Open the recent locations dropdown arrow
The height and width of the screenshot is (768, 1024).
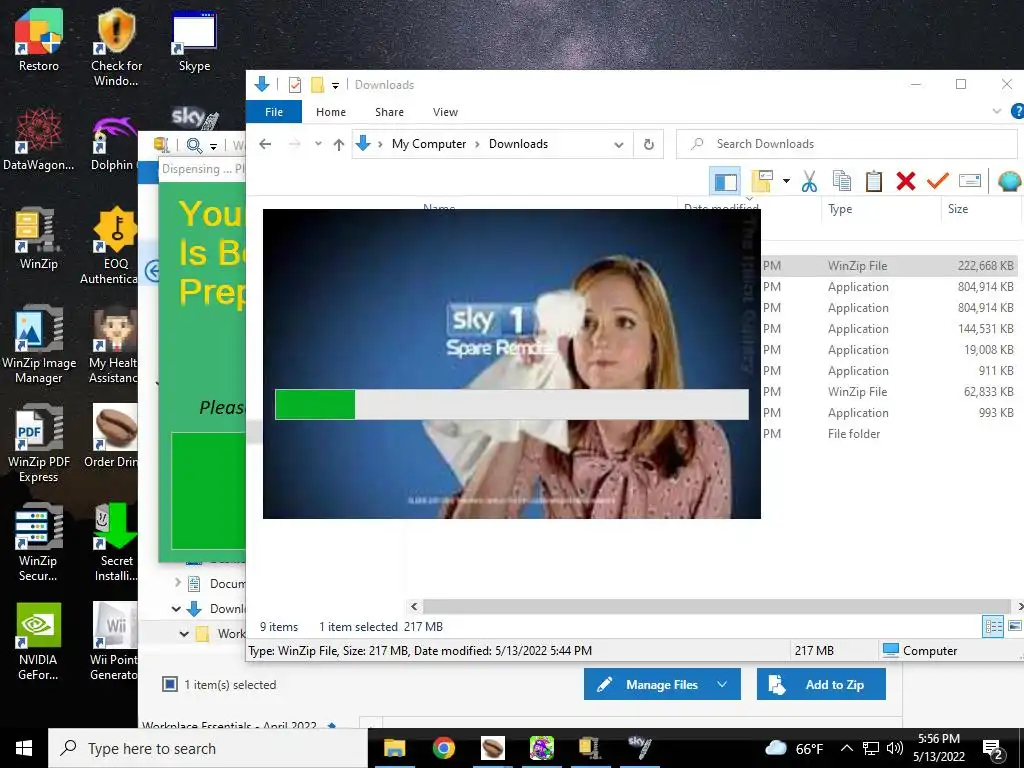tap(318, 144)
